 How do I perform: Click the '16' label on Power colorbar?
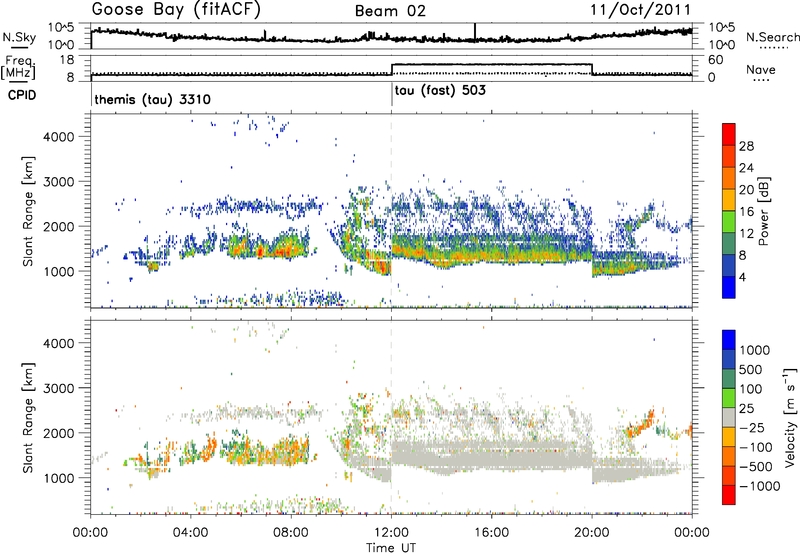pyautogui.click(x=746, y=212)
